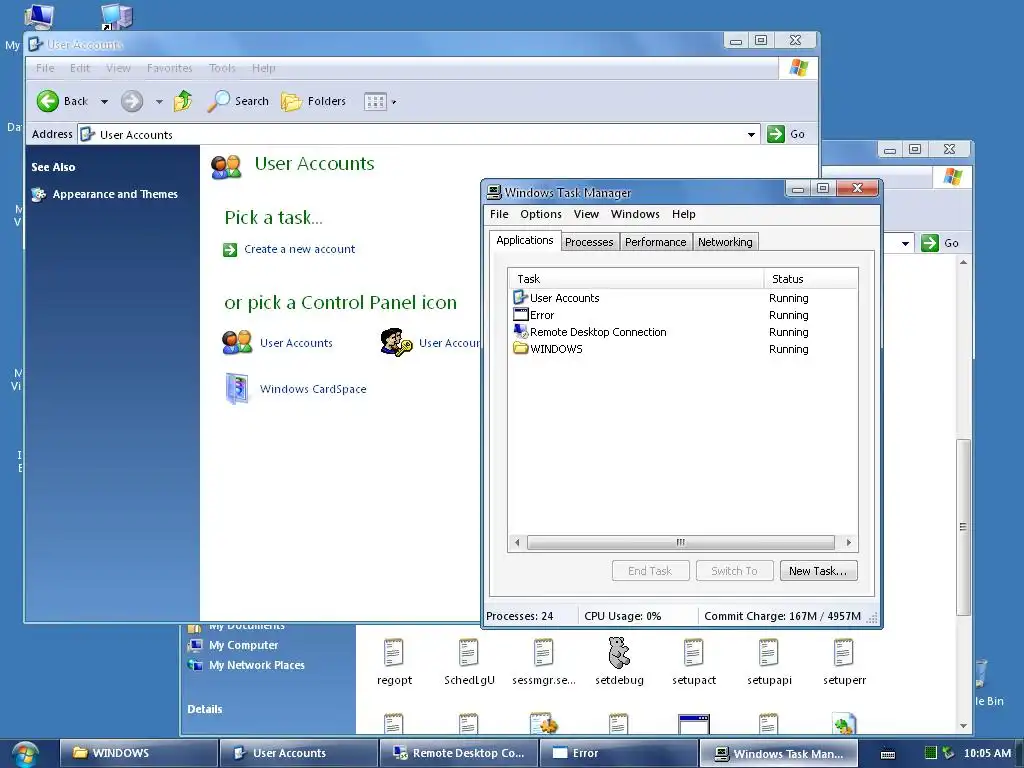Sort by the Task column header
Screen dimensions: 1024x768
(636, 279)
